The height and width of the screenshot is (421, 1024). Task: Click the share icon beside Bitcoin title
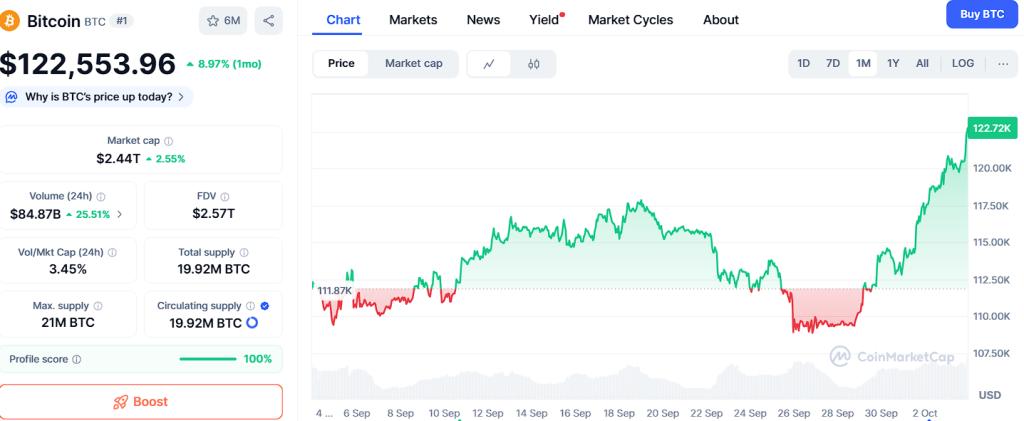[x=268, y=20]
